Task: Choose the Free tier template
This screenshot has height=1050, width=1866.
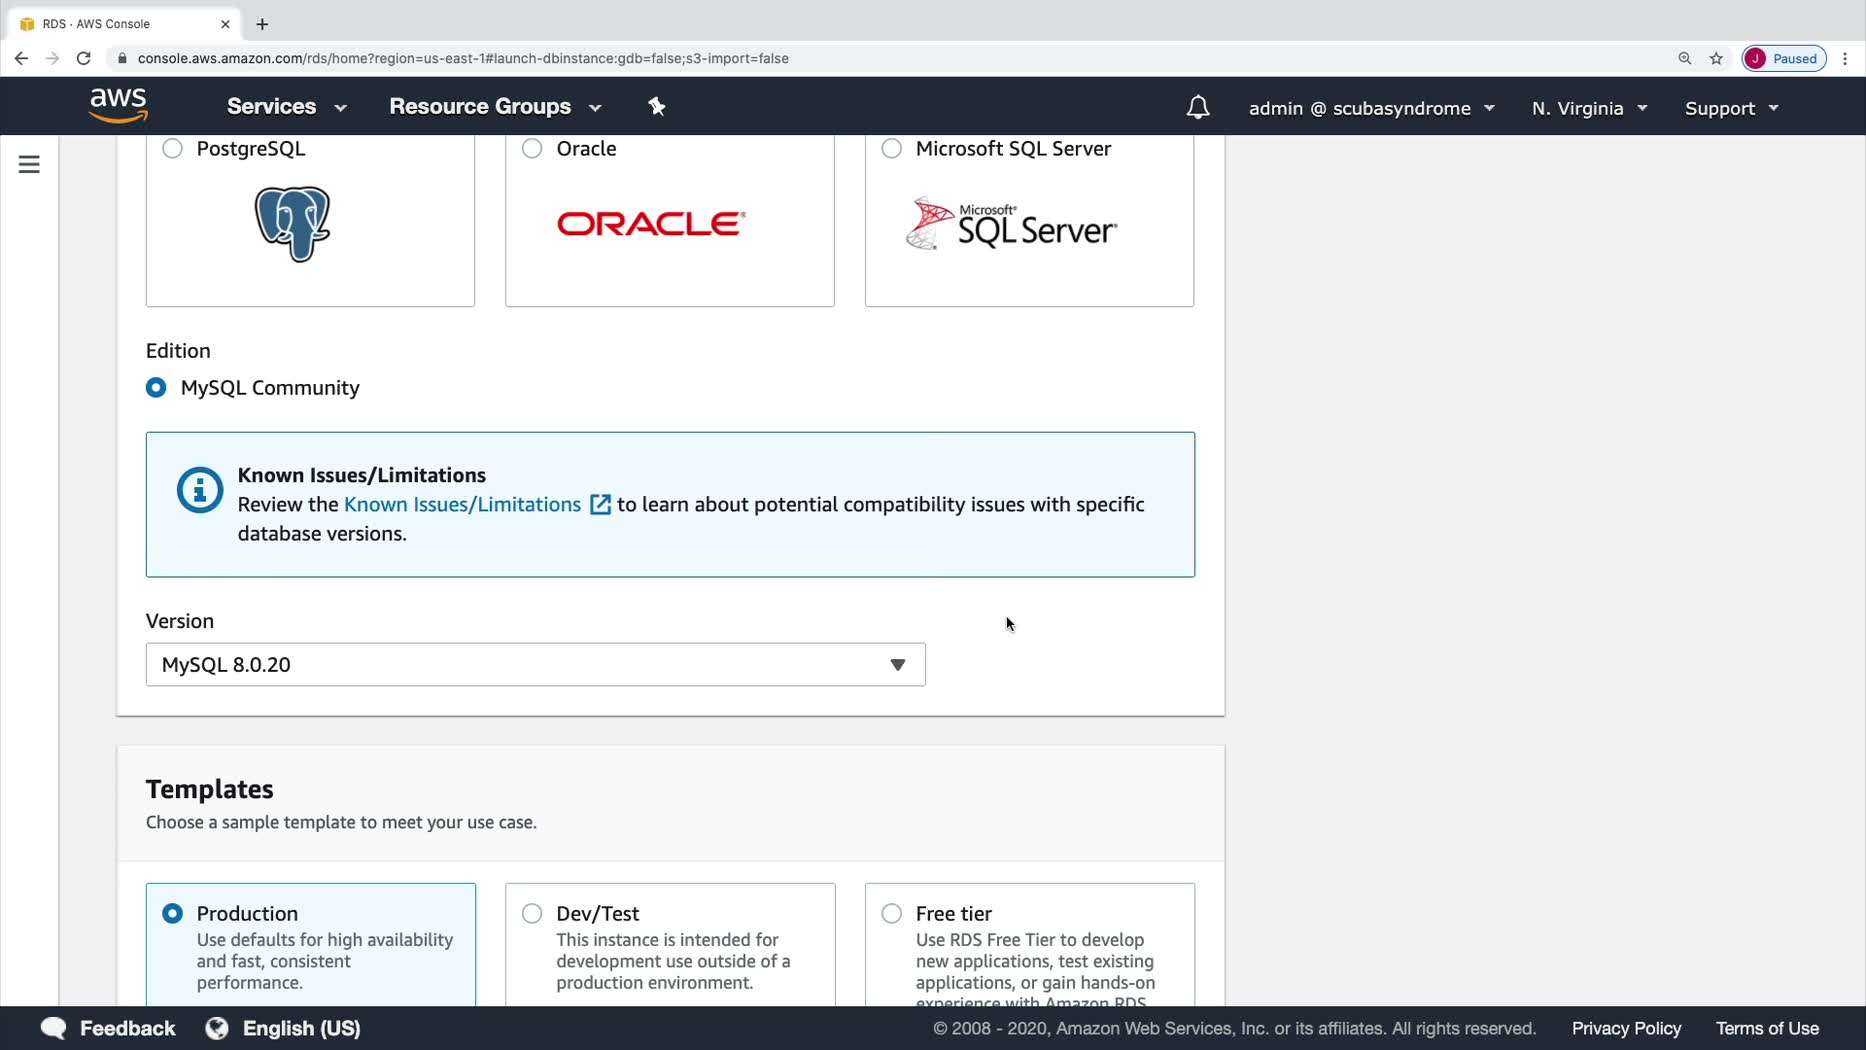Action: click(892, 913)
